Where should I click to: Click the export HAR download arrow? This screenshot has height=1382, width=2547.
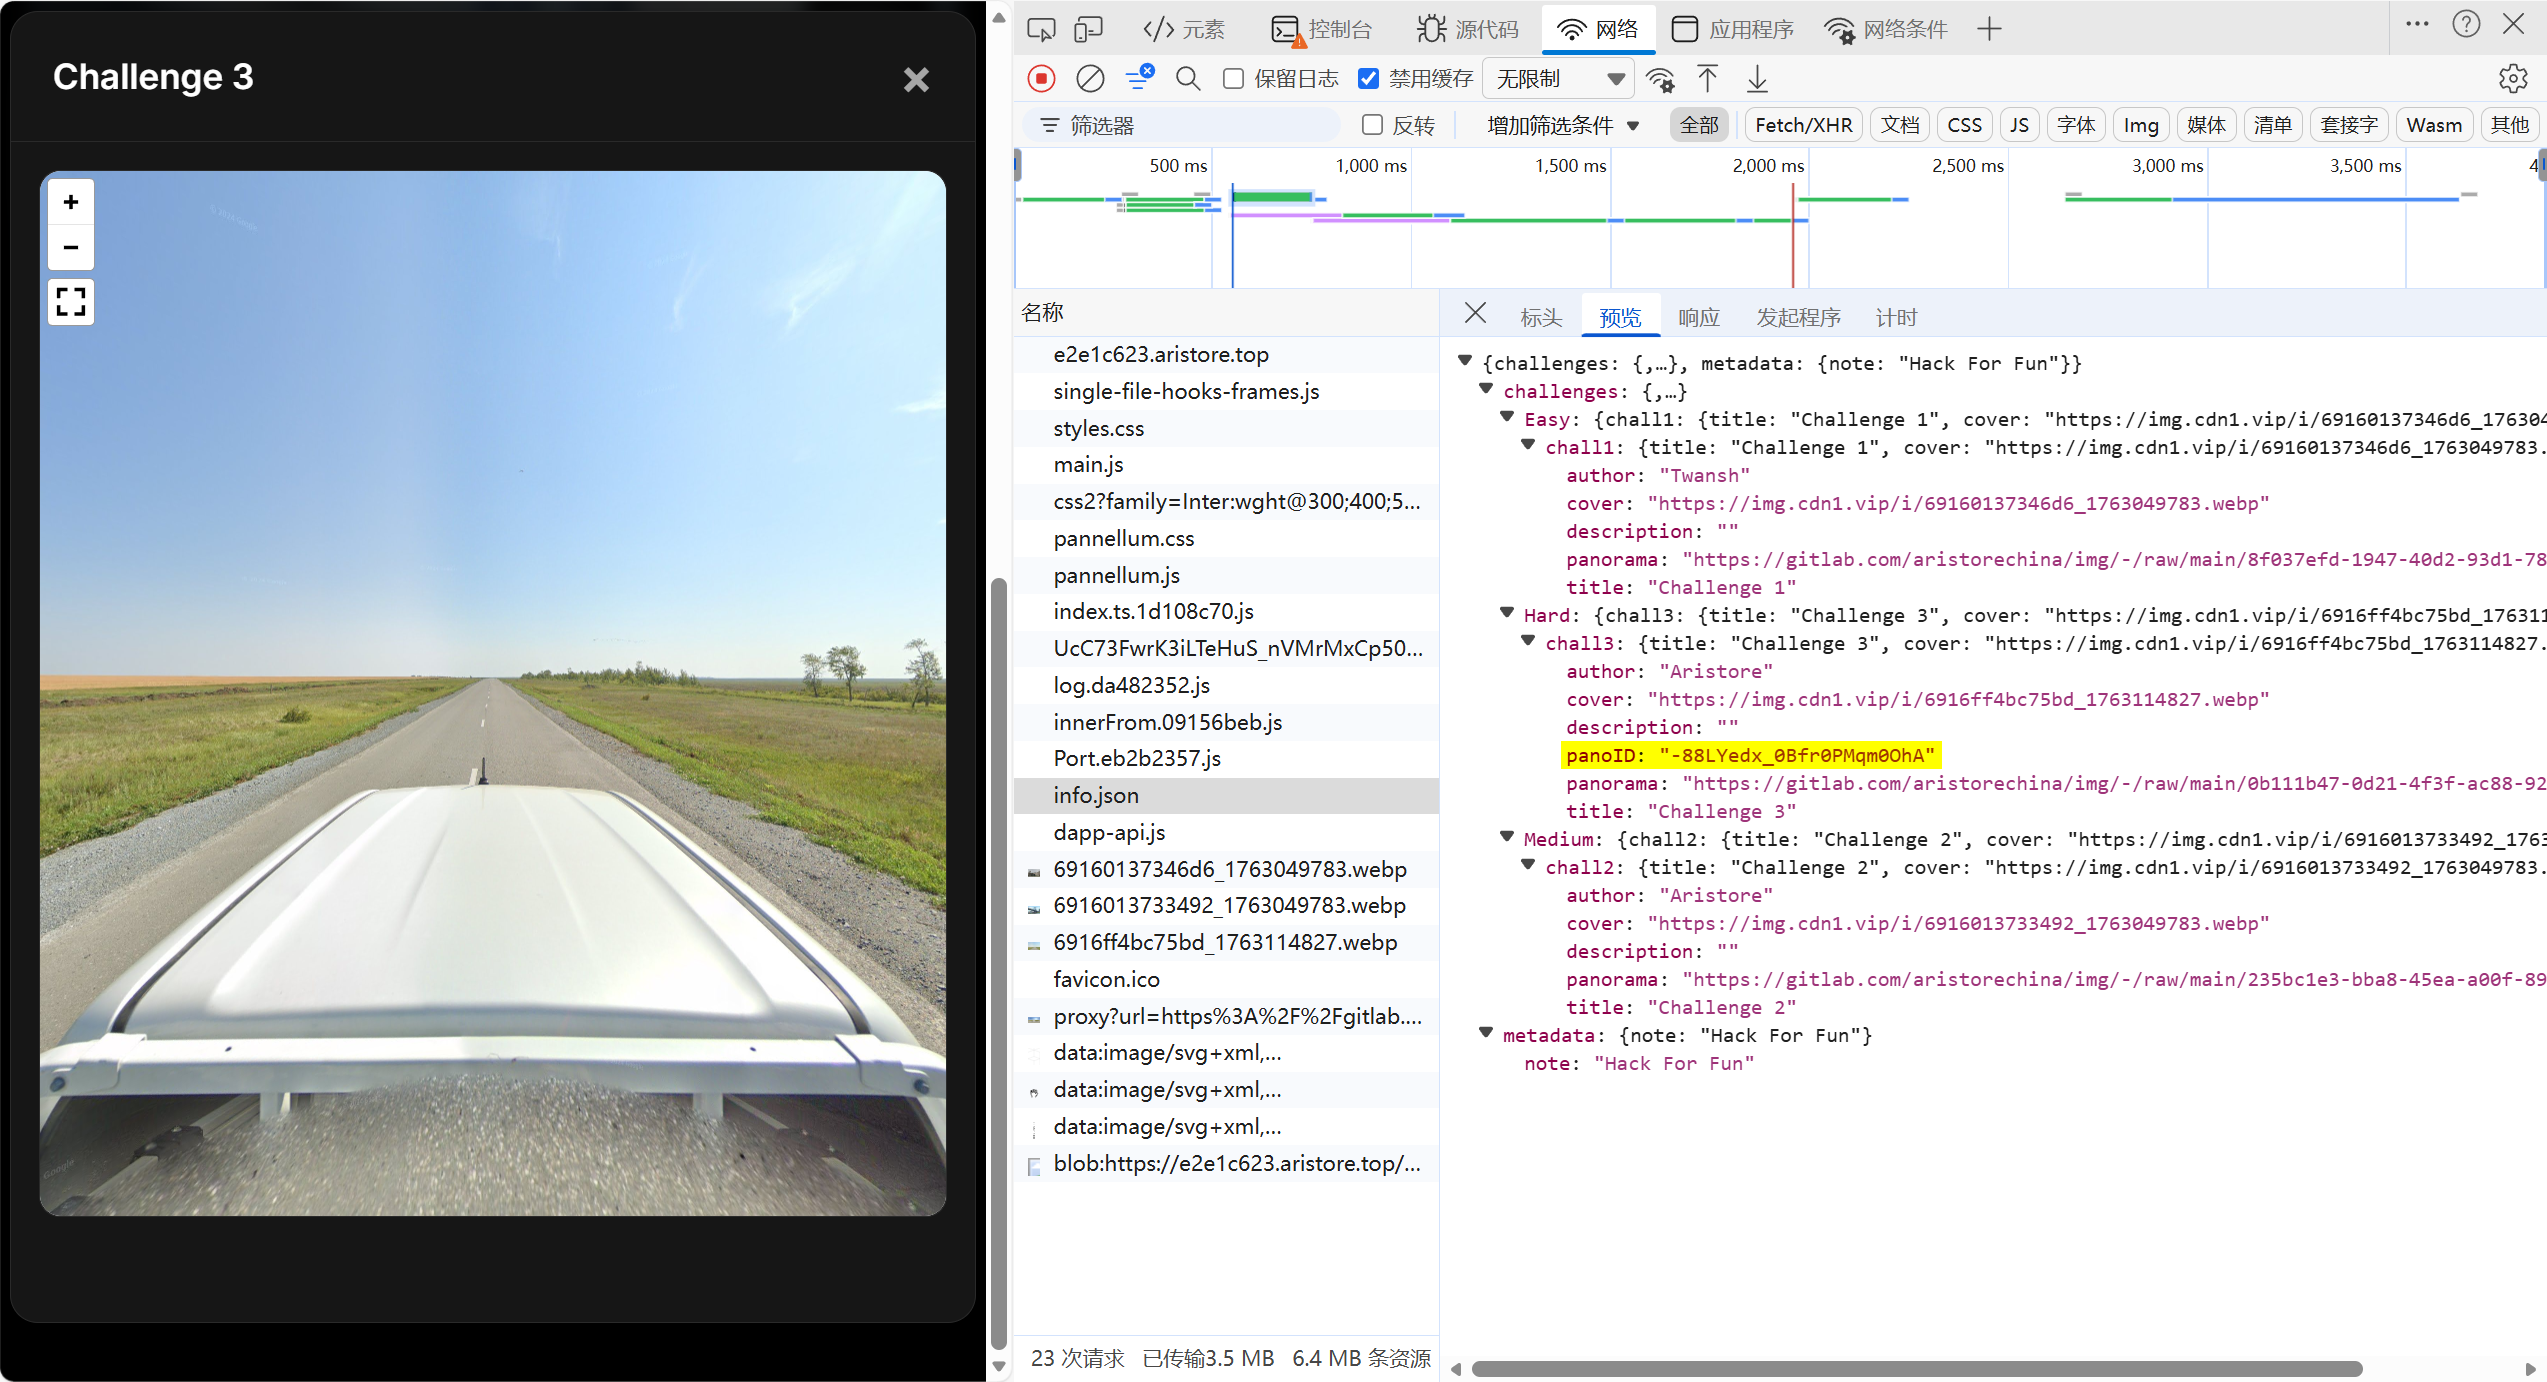[1757, 79]
